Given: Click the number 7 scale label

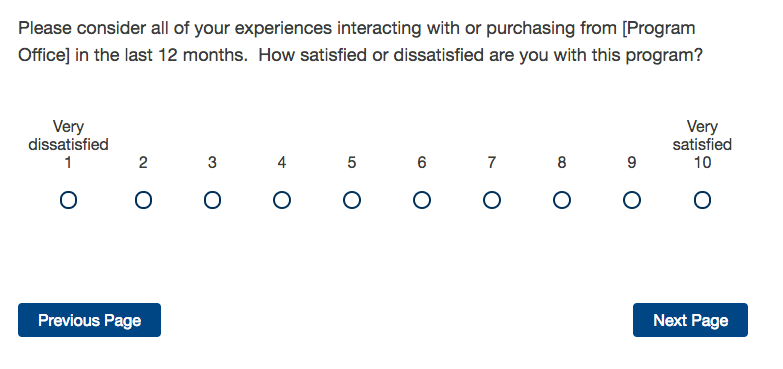Looking at the screenshot, I should click(492, 163).
